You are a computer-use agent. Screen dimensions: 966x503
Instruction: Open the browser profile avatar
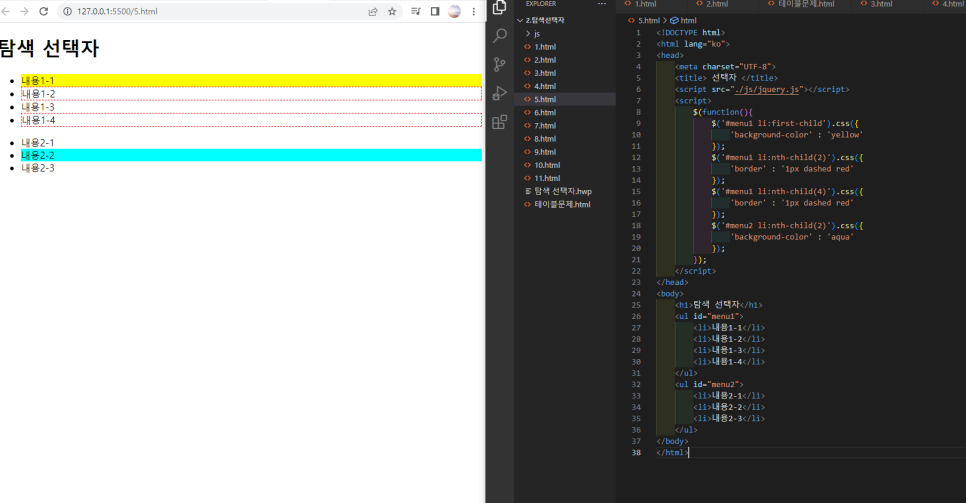454,12
